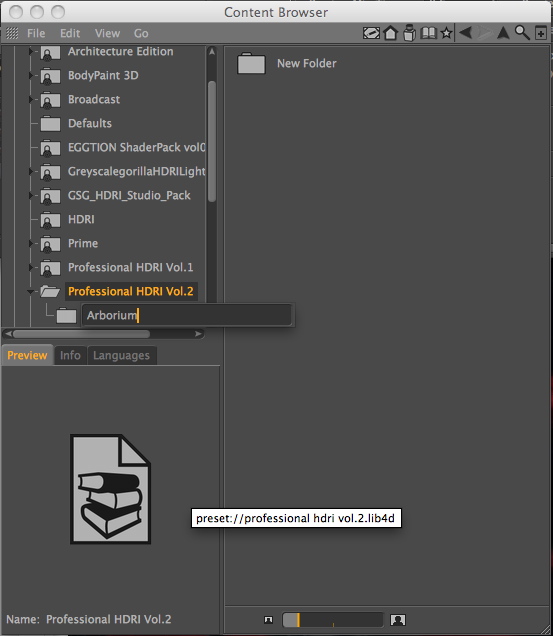Select the Professional HDRI Vol.1 label

[x=130, y=267]
